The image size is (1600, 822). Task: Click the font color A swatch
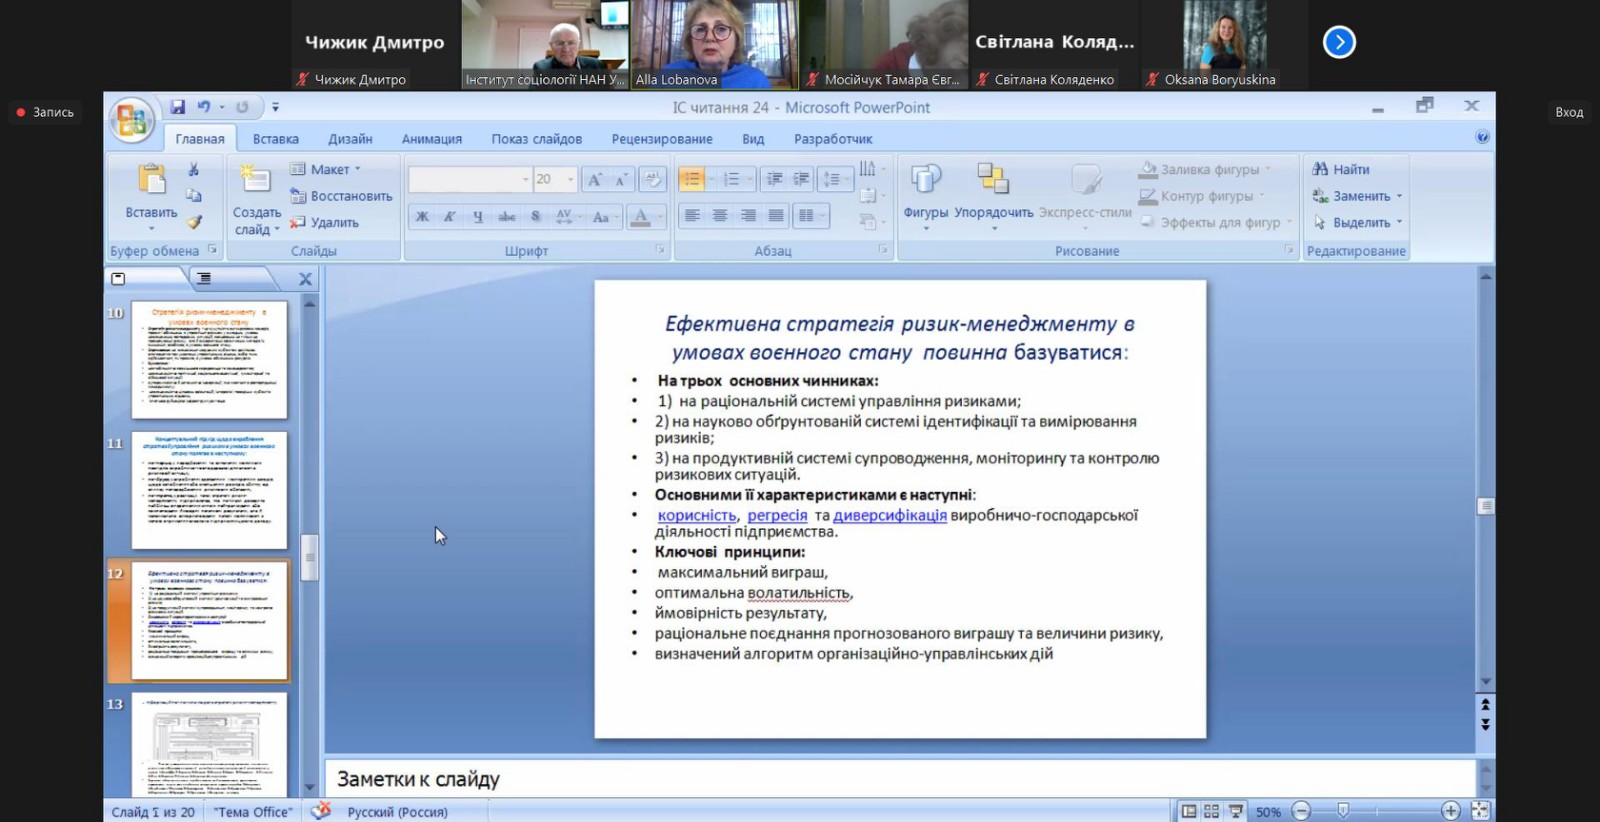(641, 216)
